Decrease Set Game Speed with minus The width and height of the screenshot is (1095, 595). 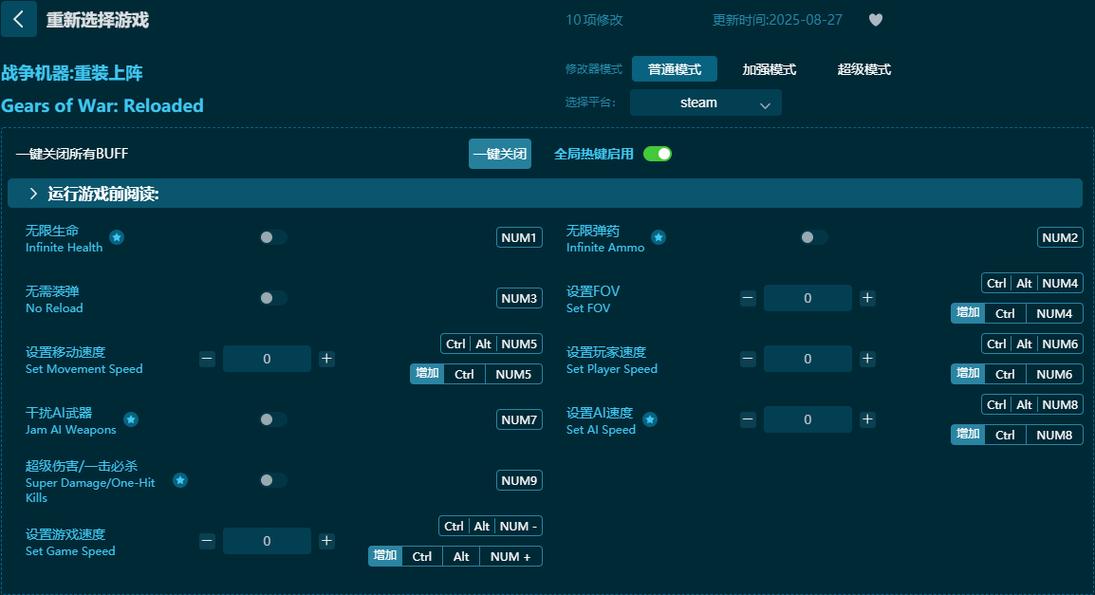[207, 541]
